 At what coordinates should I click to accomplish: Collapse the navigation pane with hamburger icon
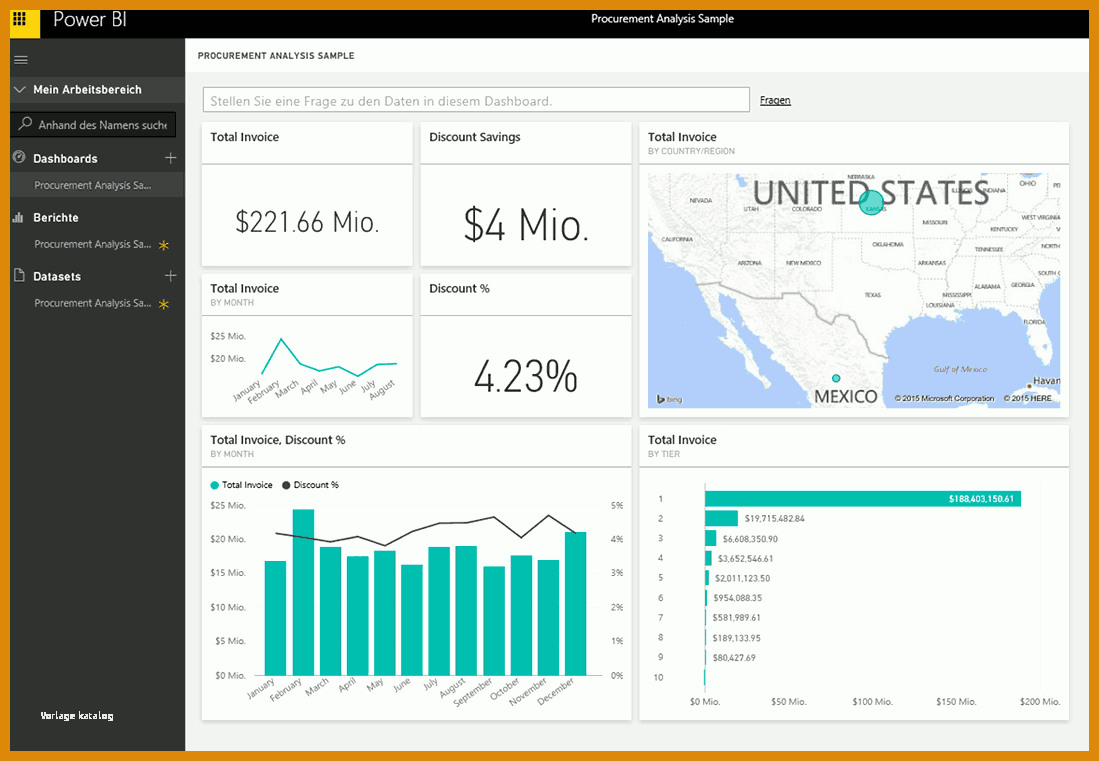click(20, 60)
